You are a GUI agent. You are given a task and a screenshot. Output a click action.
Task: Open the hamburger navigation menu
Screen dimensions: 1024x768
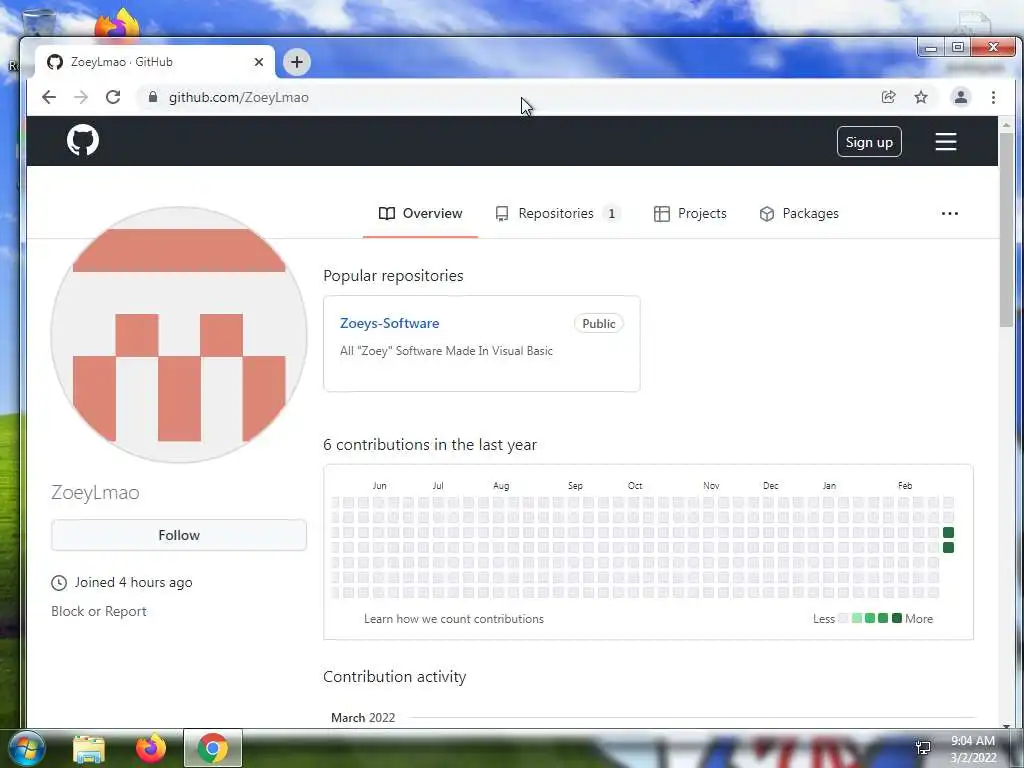[x=946, y=142]
